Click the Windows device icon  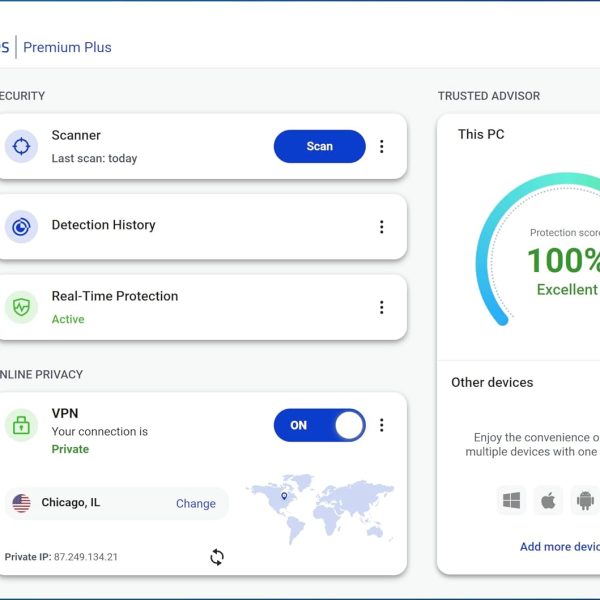512,501
